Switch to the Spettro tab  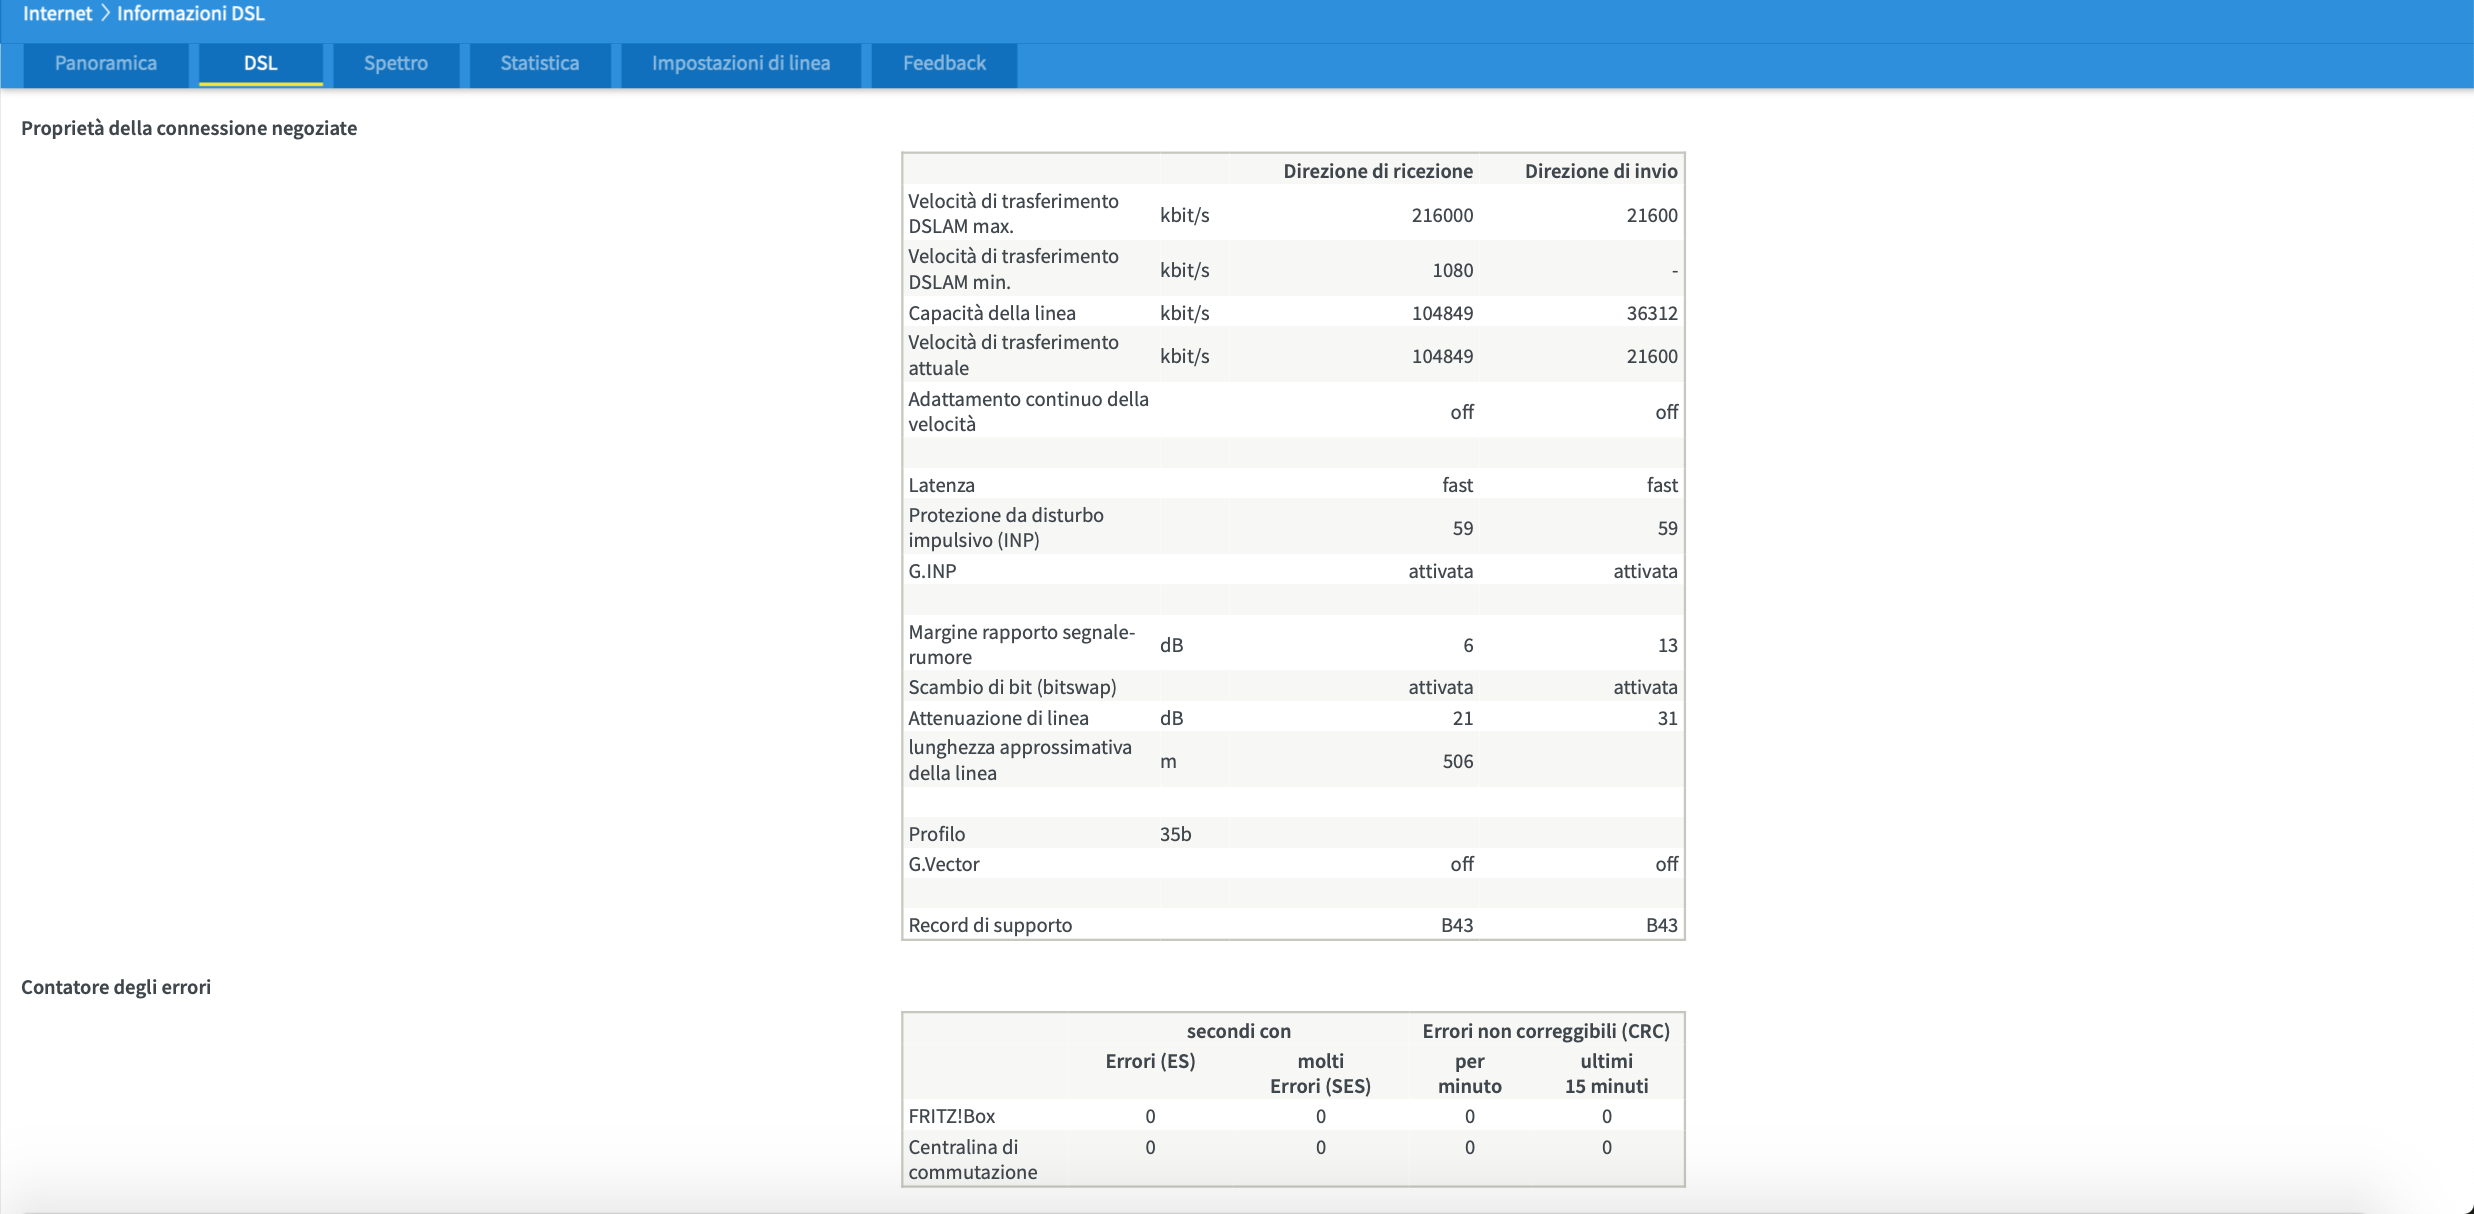(396, 64)
